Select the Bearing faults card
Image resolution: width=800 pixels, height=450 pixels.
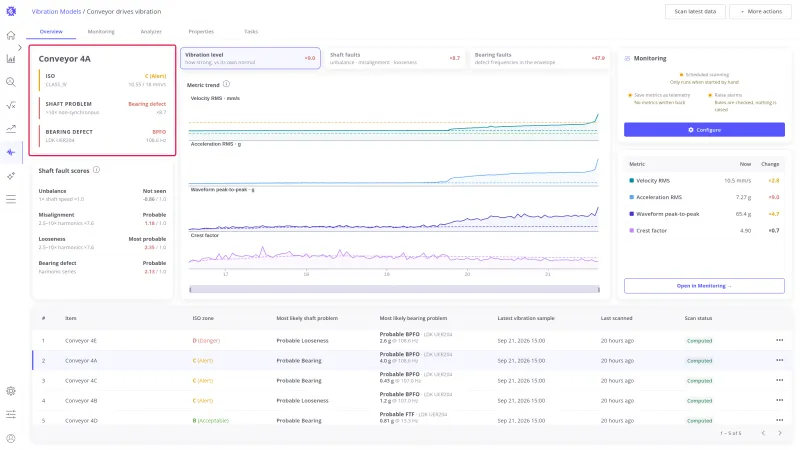[x=540, y=58]
